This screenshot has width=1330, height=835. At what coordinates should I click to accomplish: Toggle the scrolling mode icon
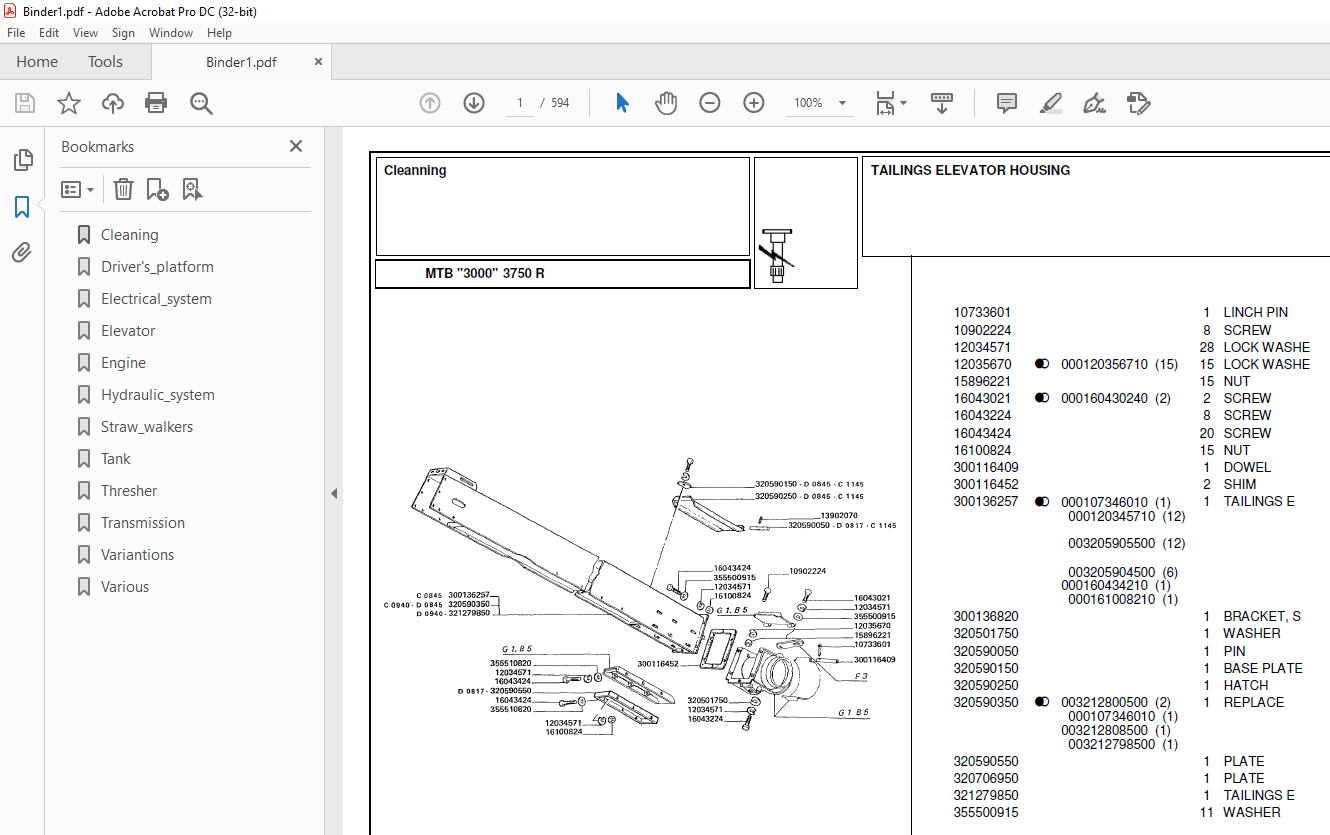point(942,103)
